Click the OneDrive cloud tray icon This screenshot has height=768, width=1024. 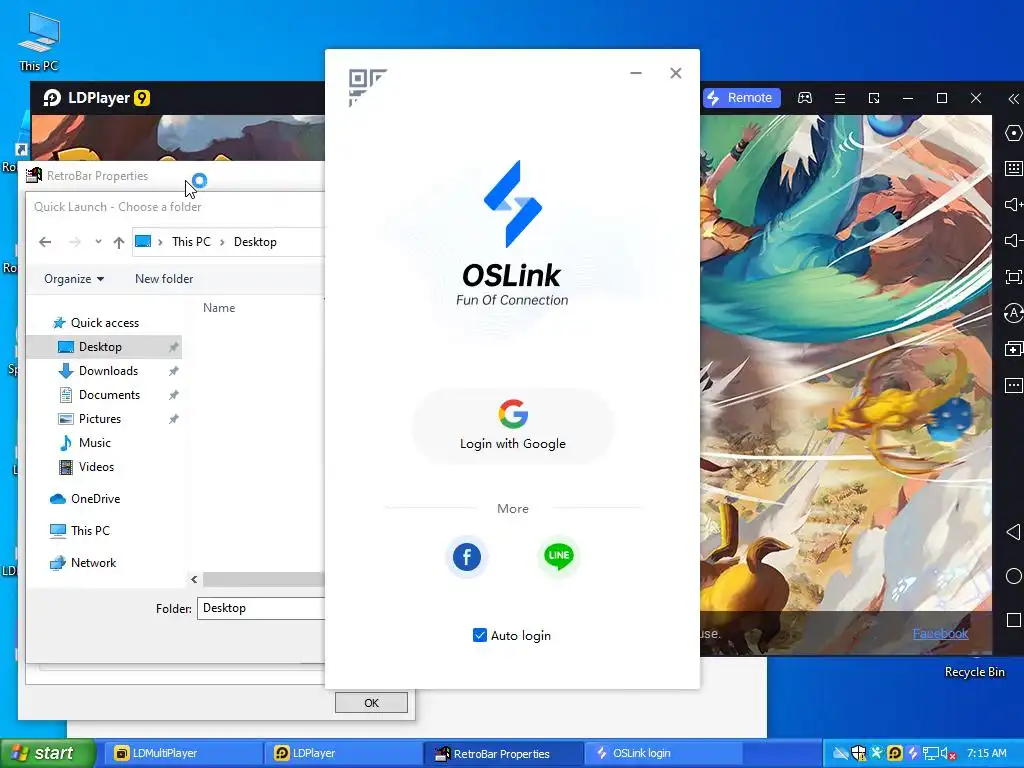click(840, 754)
